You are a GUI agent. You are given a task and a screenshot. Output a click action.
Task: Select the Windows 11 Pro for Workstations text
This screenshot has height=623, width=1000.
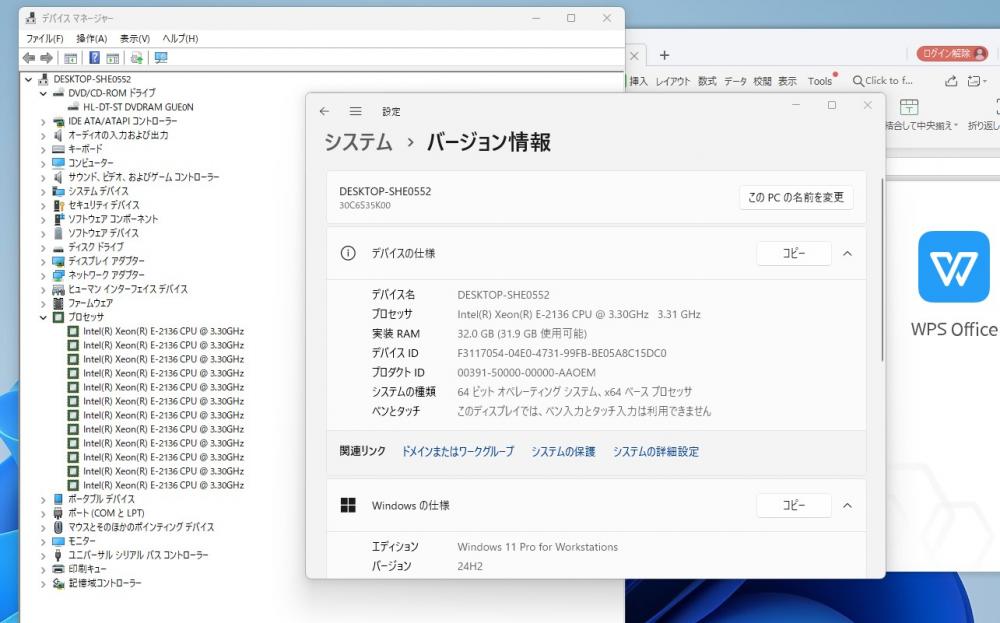click(x=538, y=547)
